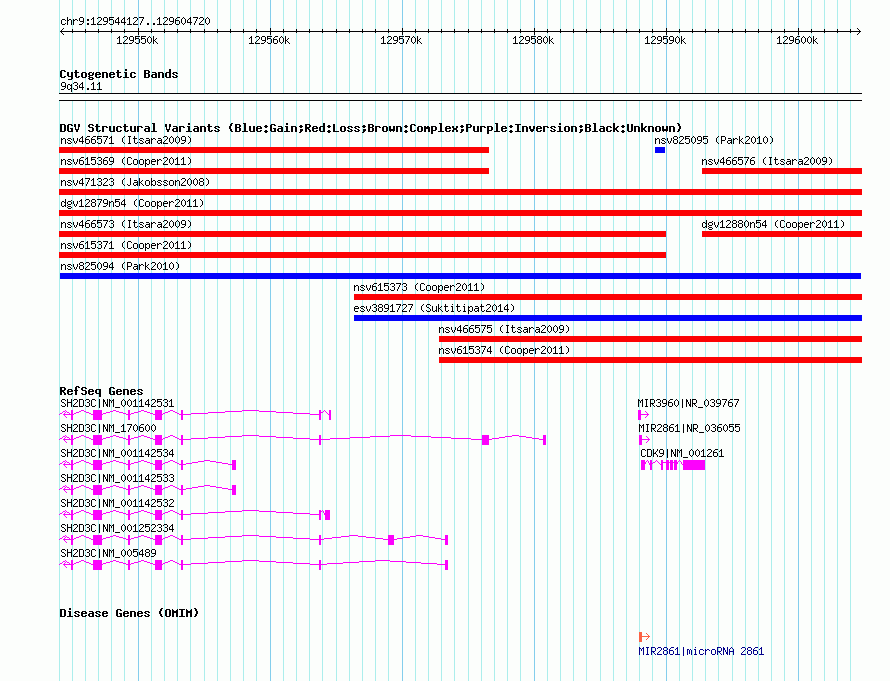
Task: Click the blue esv3891727 (Suktitipat2014) bar
Action: (608, 318)
